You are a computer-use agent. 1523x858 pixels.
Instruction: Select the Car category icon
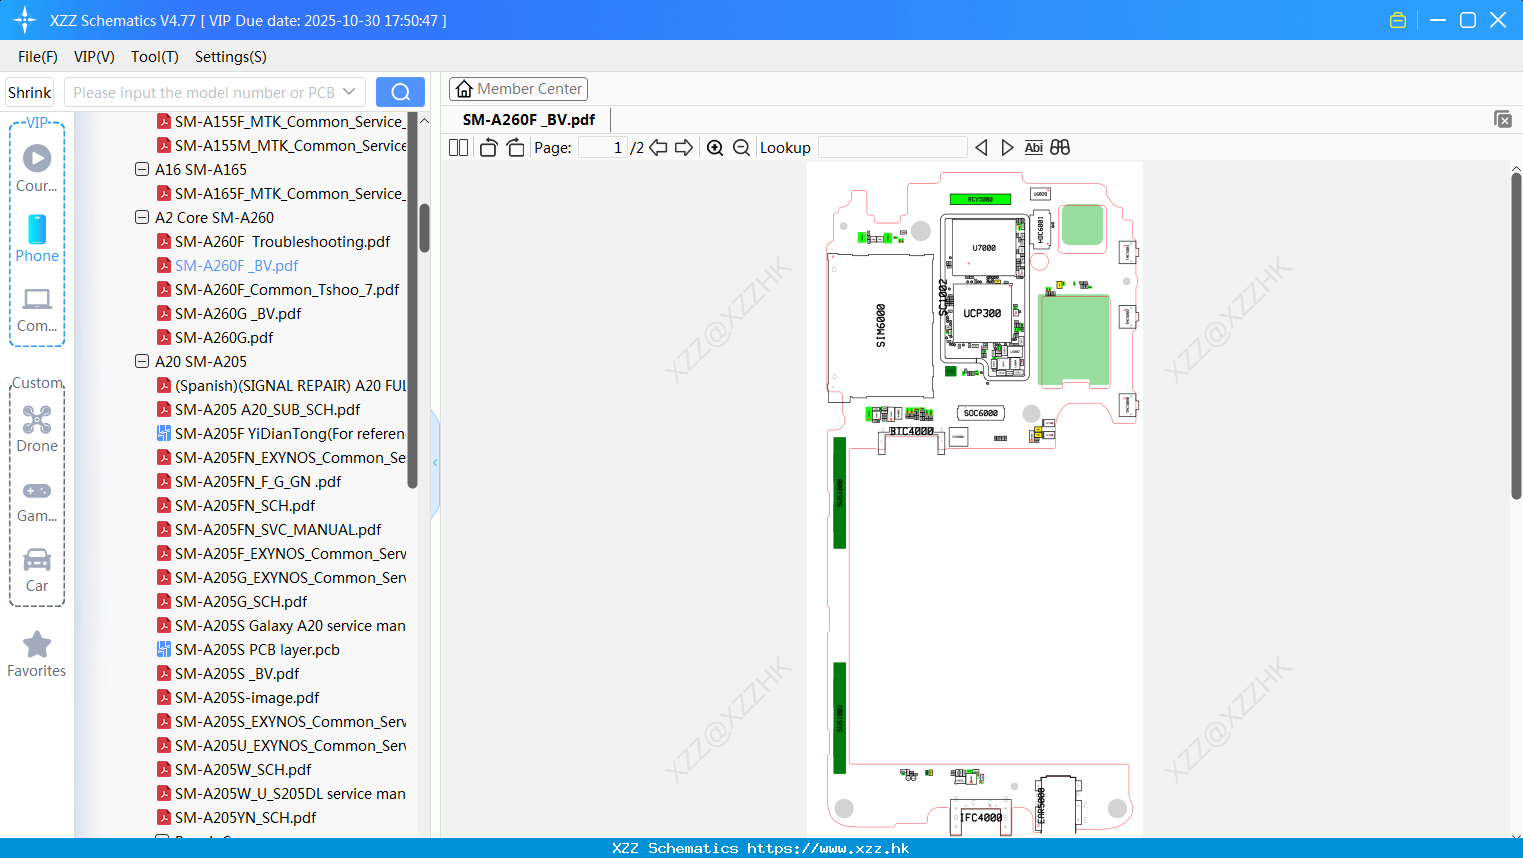[x=37, y=570]
